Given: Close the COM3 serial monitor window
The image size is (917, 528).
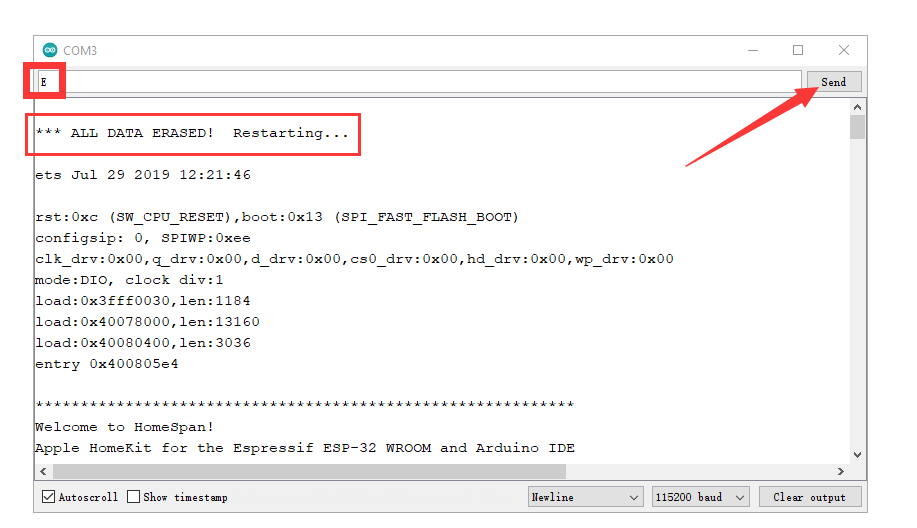Looking at the screenshot, I should [844, 50].
